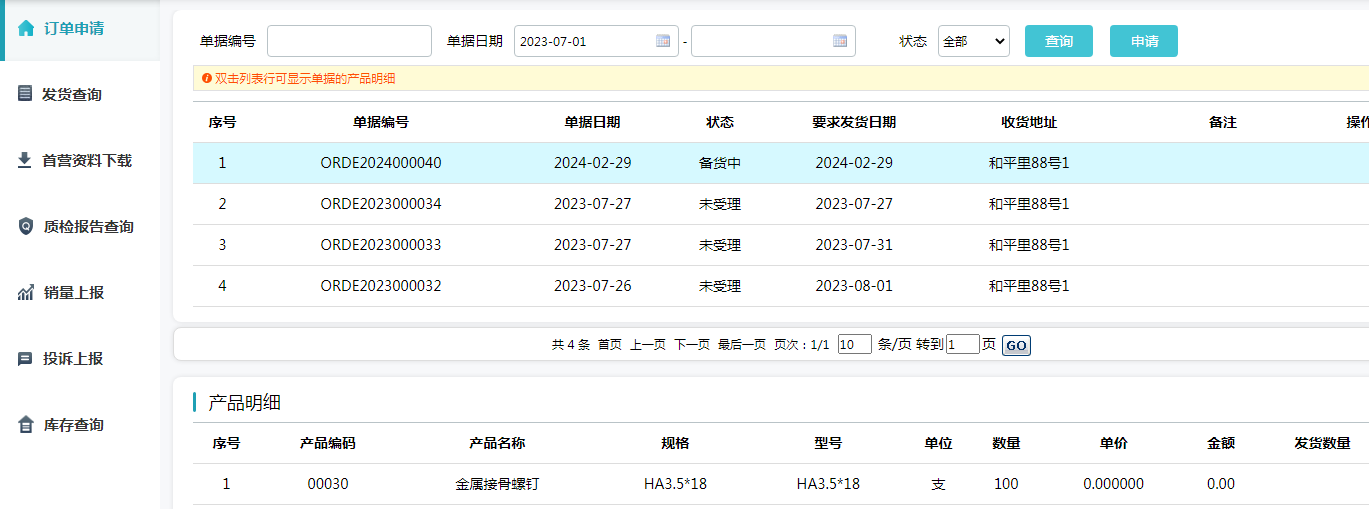This screenshot has width=1369, height=509.
Task: Click the chart icon beside 销量上报
Action: click(x=26, y=293)
